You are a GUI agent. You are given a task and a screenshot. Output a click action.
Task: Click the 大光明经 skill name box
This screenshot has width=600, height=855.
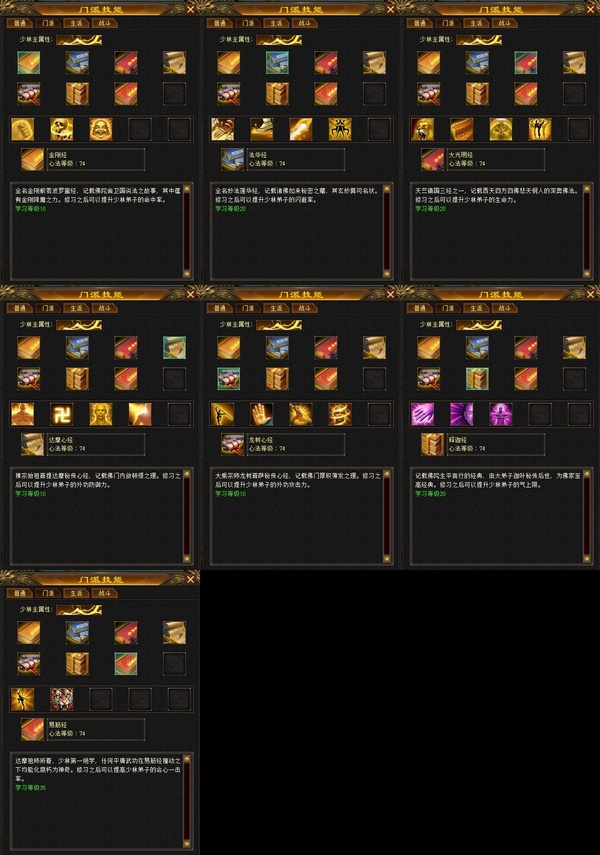pyautogui.click(x=496, y=159)
